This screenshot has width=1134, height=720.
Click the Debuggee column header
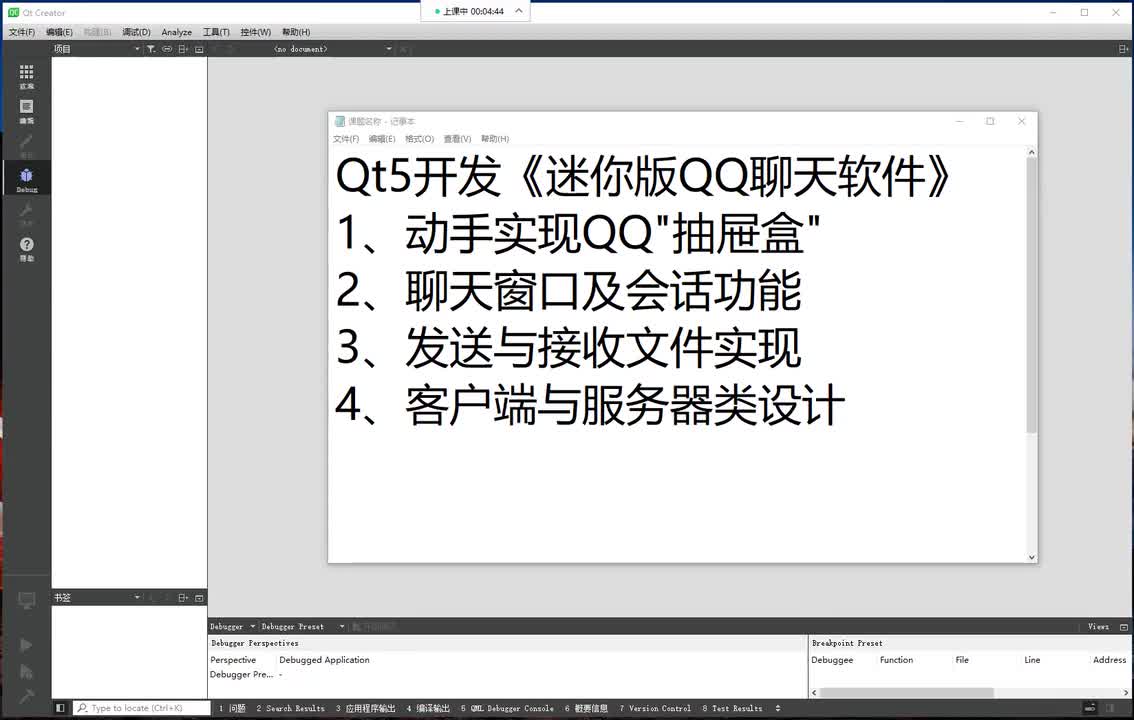coord(832,660)
